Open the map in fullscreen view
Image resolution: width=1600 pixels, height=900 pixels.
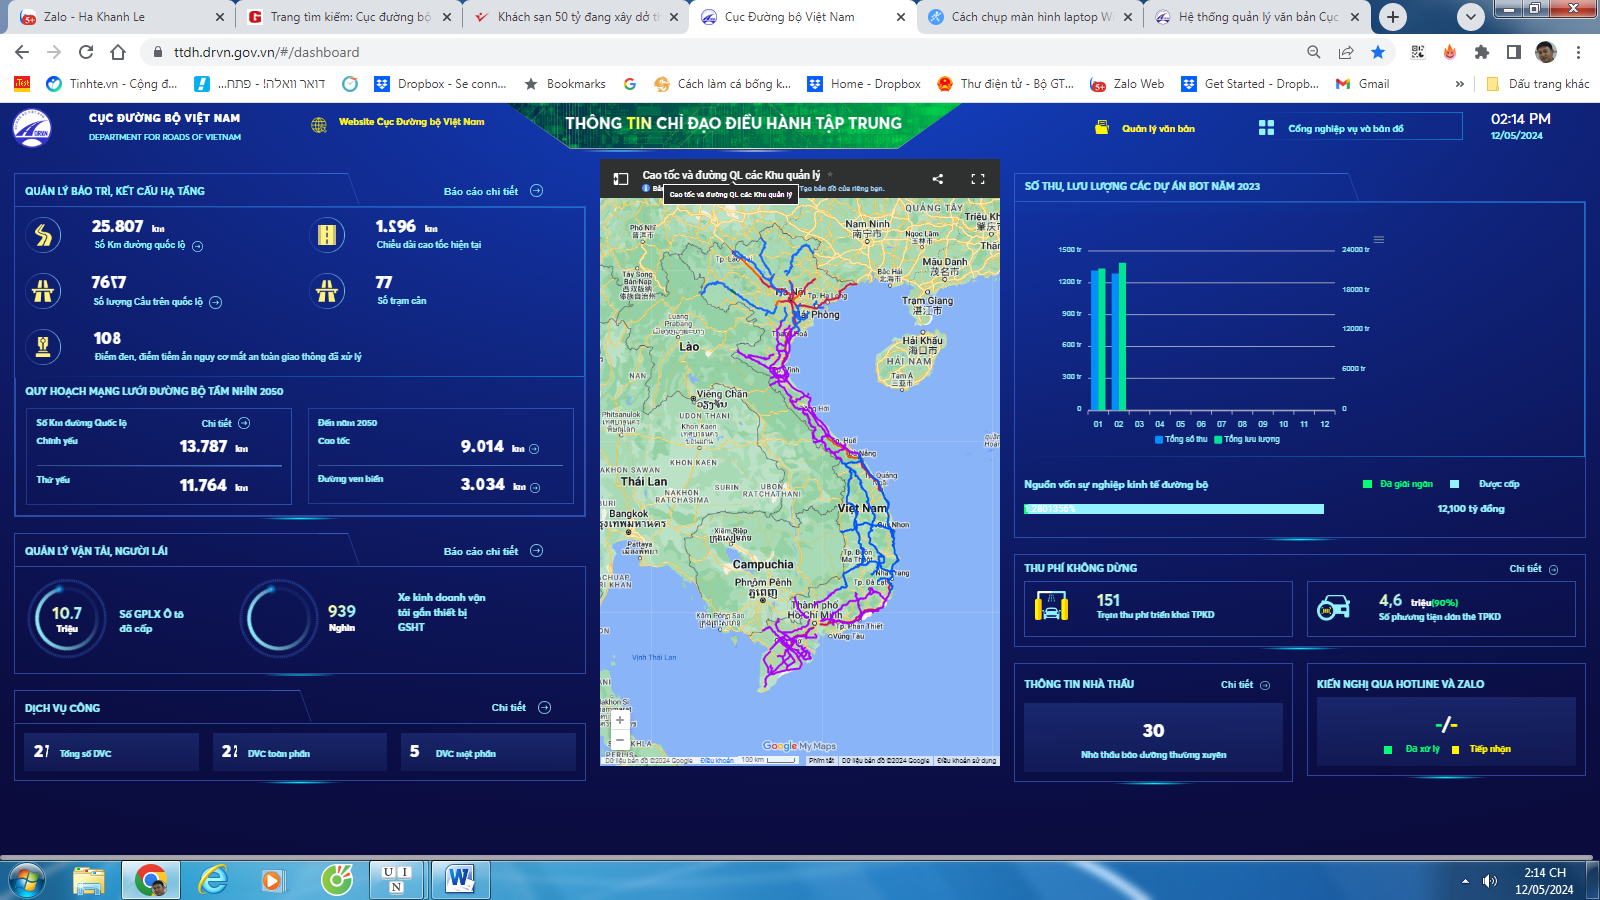(977, 179)
